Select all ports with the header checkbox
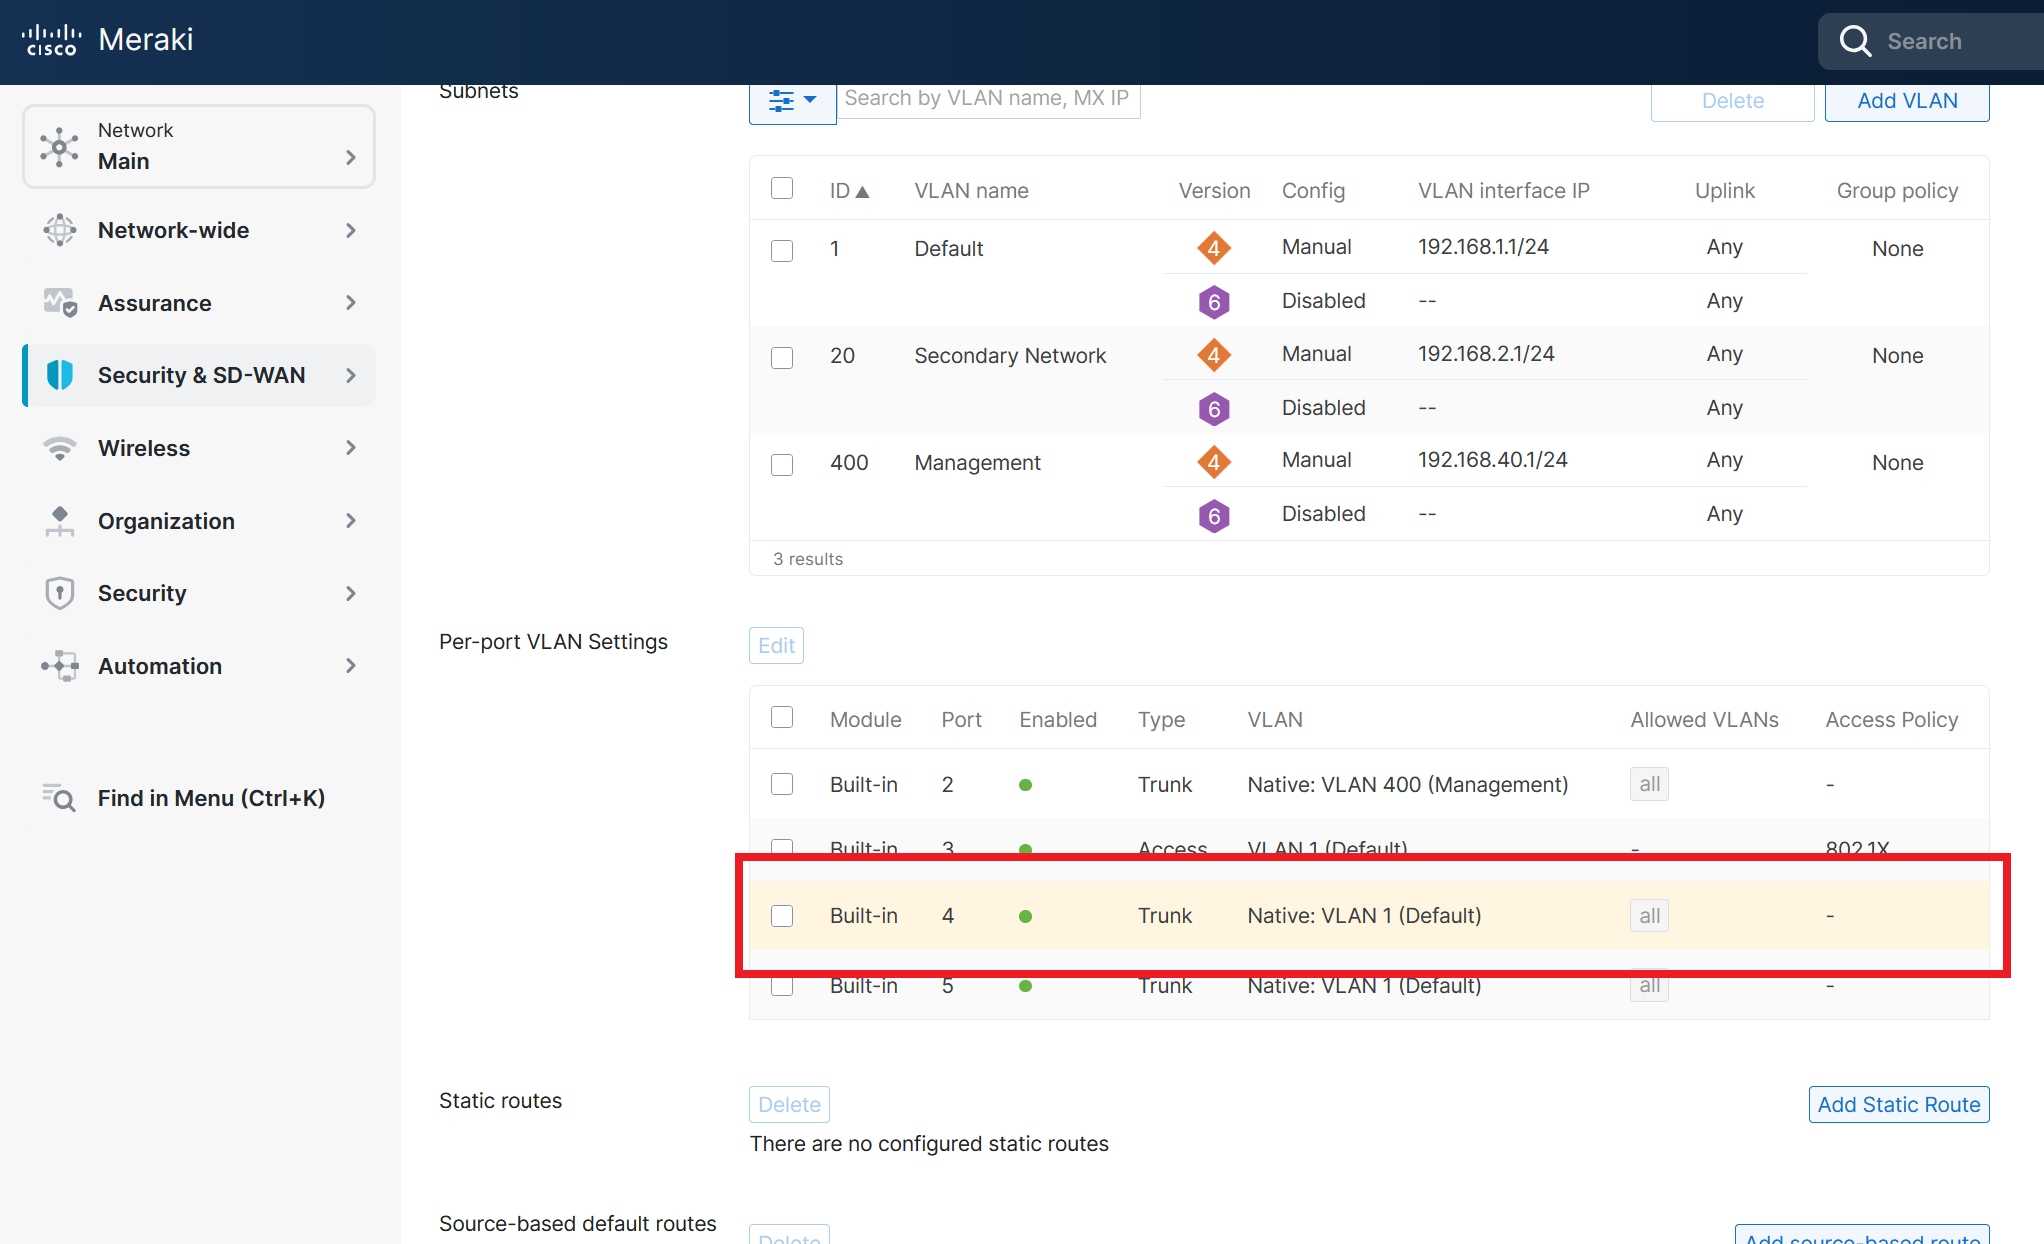The image size is (2044, 1244). [x=782, y=717]
